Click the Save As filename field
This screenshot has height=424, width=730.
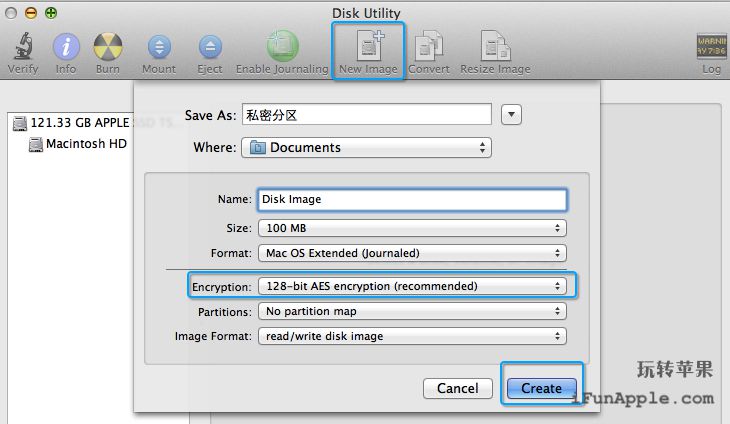pos(367,114)
